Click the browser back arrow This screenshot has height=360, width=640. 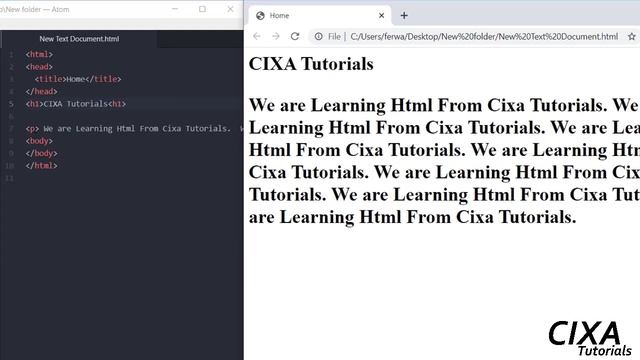[x=257, y=36]
